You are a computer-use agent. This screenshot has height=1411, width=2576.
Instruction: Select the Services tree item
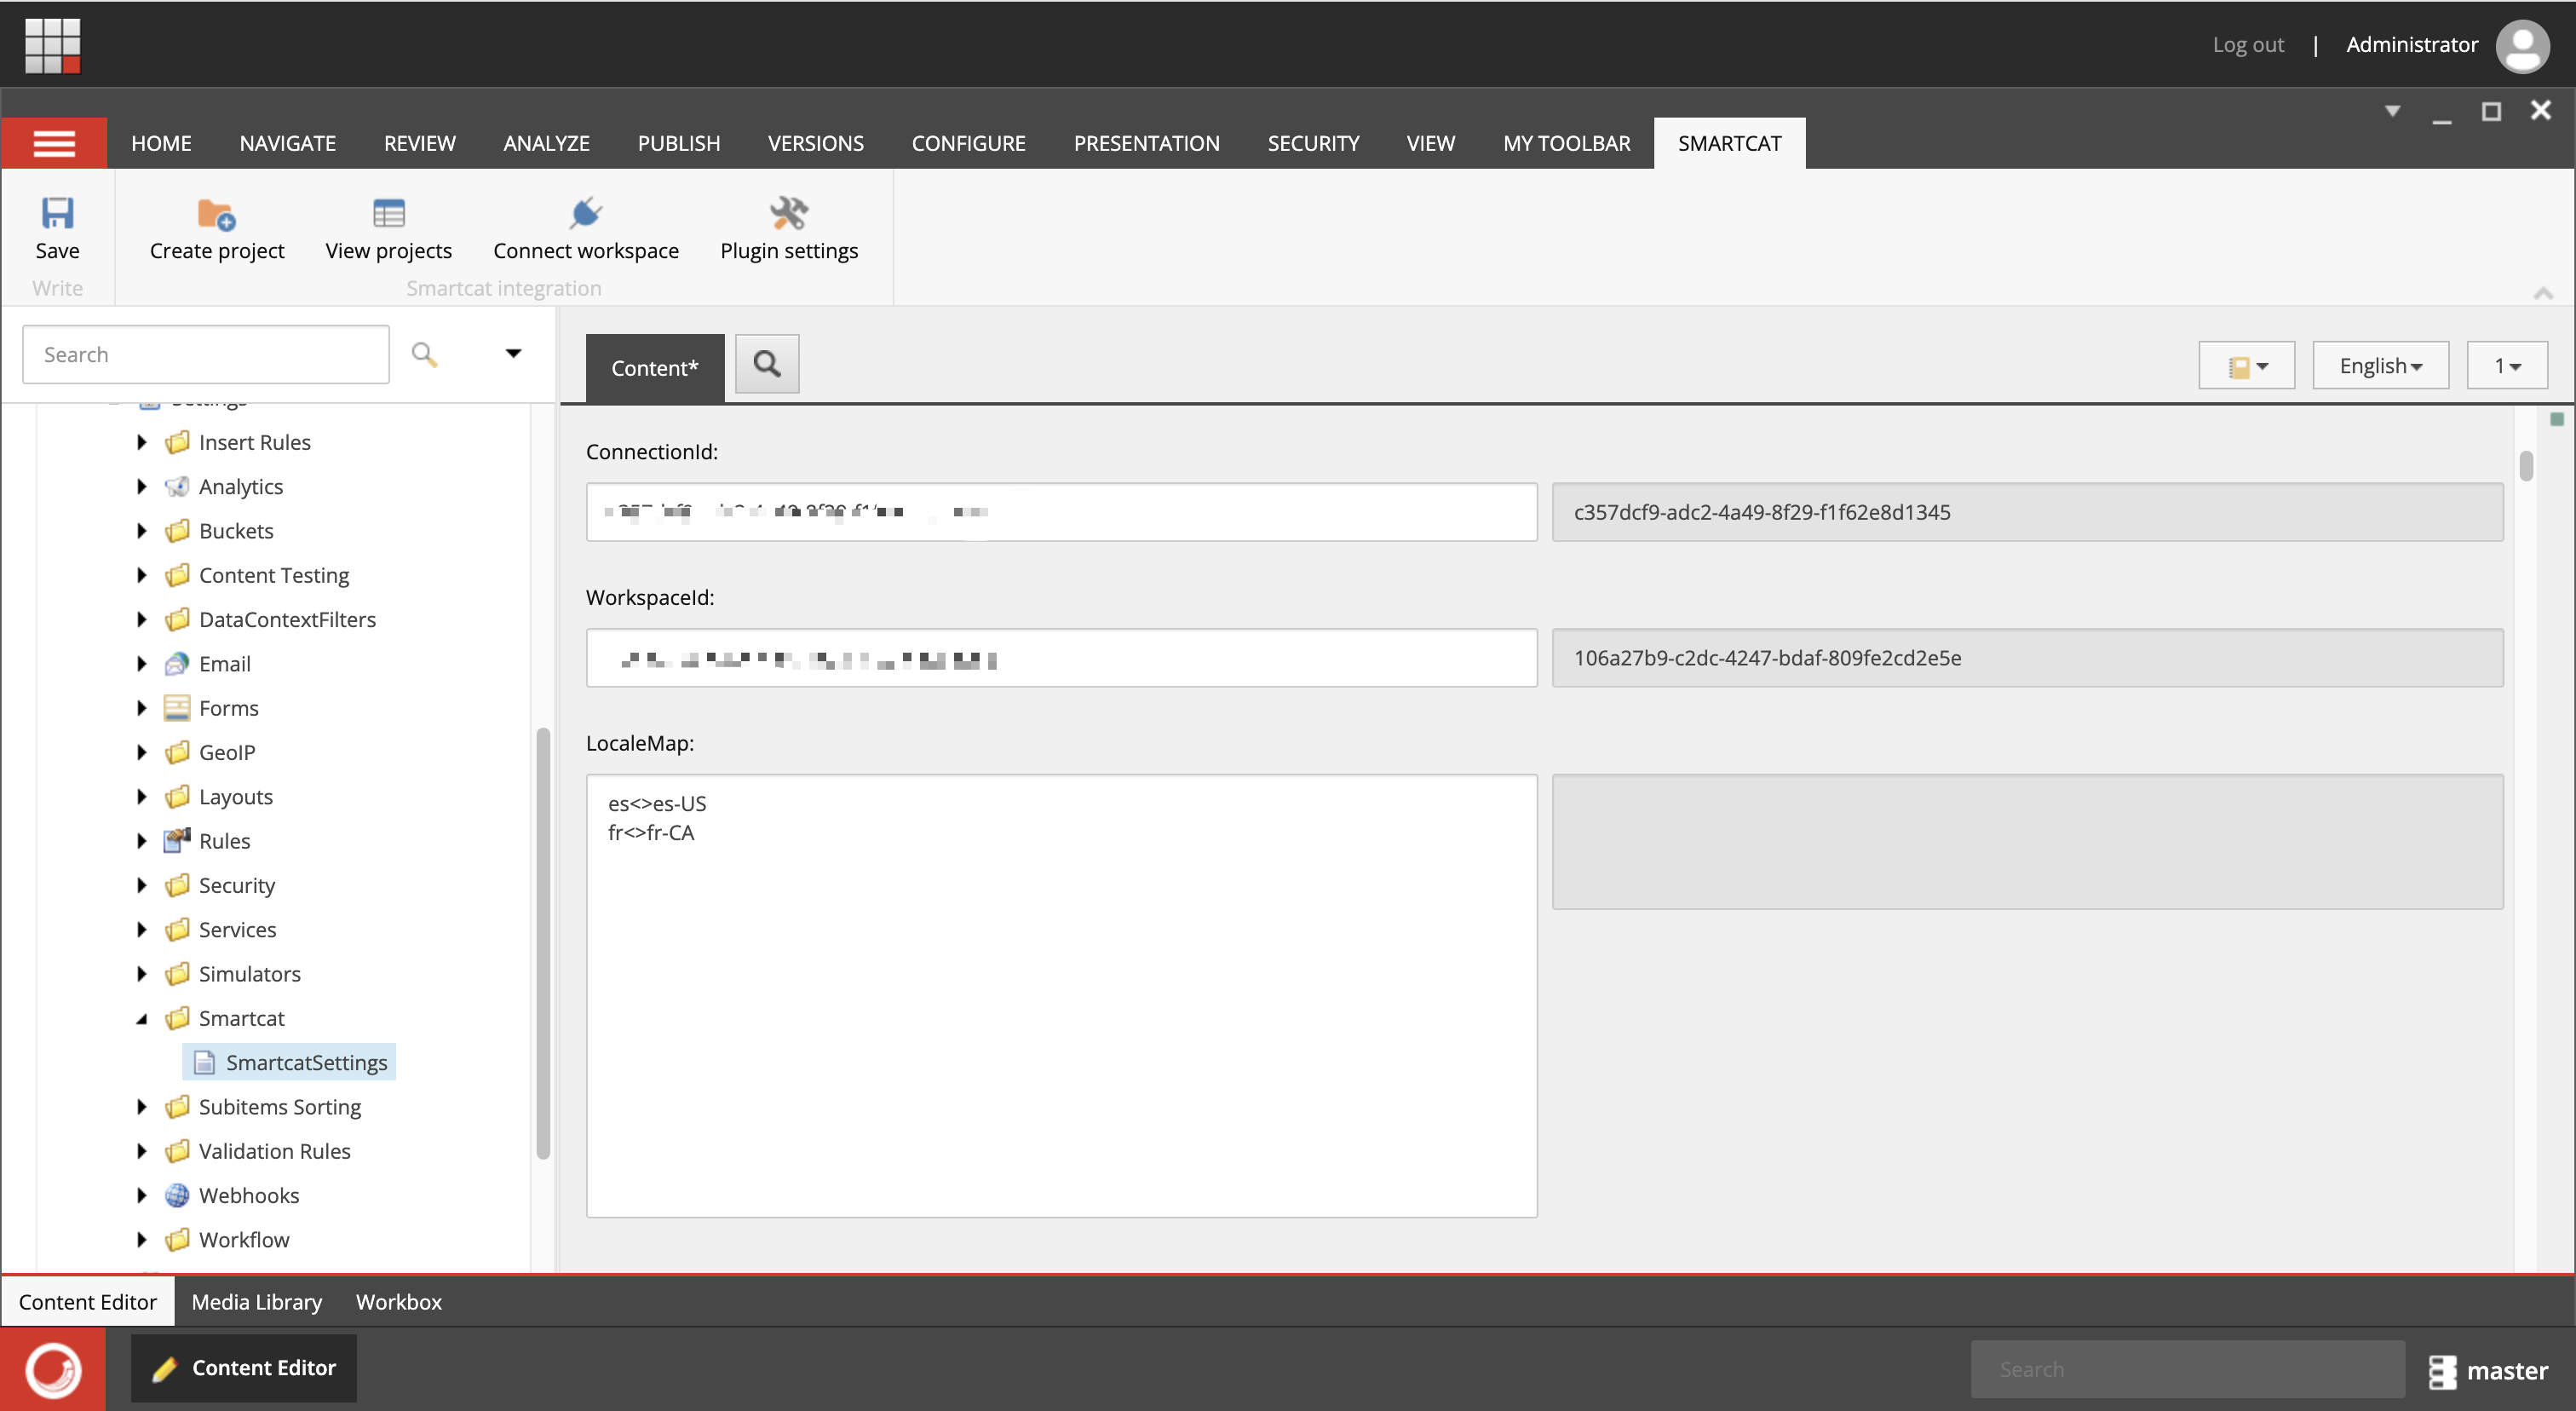pyautogui.click(x=238, y=930)
